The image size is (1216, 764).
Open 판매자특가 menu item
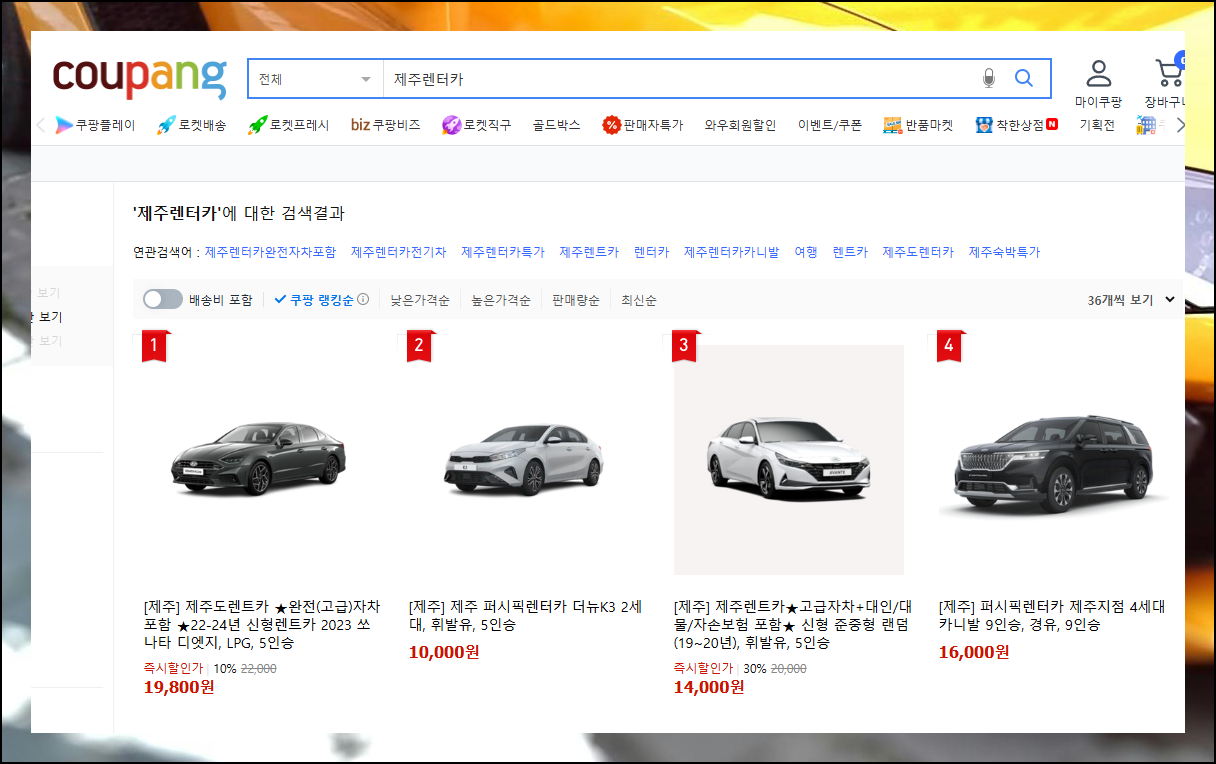coord(642,125)
